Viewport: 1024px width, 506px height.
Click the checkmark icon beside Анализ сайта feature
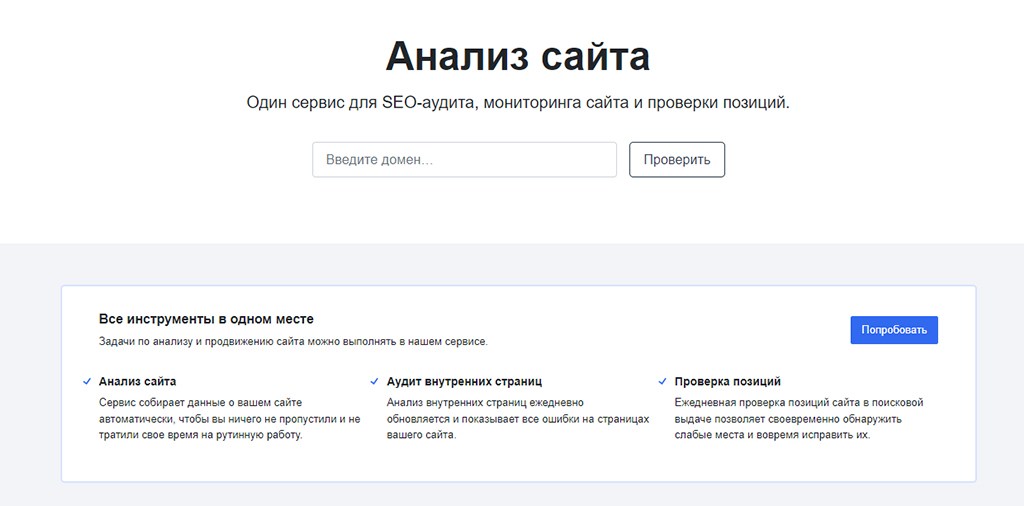pyautogui.click(x=88, y=381)
